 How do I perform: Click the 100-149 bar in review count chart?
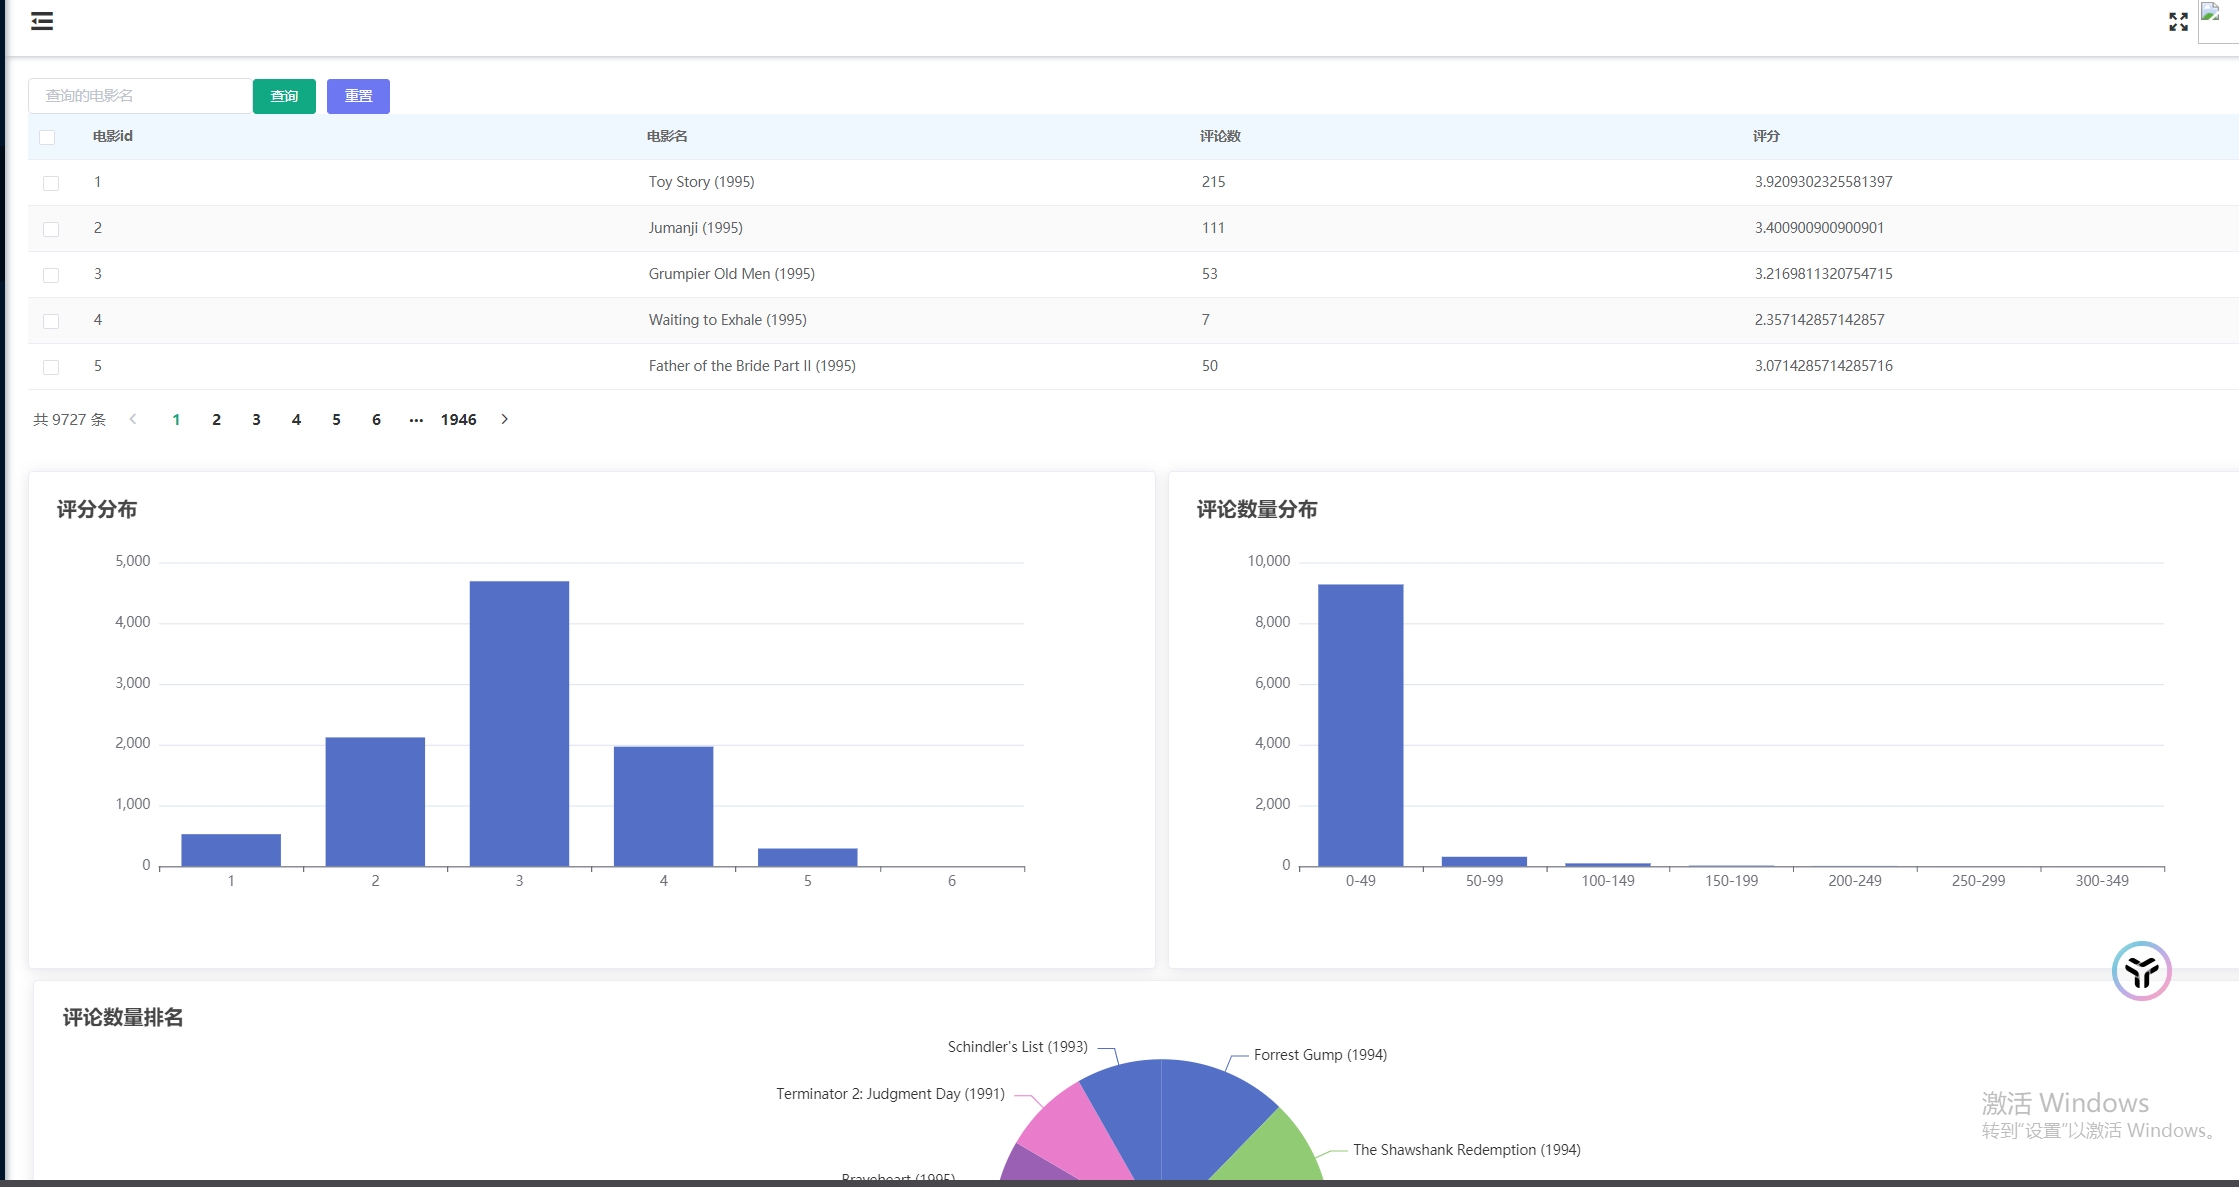coord(1607,864)
